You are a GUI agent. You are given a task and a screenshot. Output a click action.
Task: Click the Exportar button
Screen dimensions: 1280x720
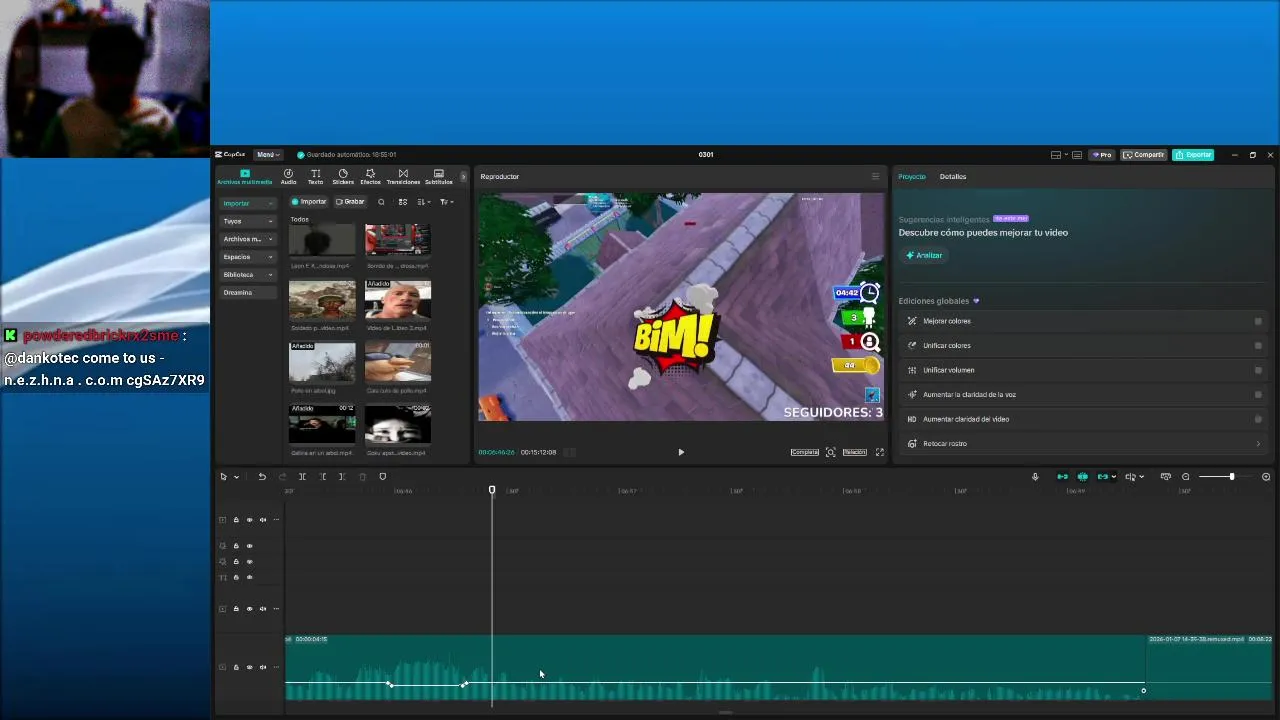pos(1193,155)
